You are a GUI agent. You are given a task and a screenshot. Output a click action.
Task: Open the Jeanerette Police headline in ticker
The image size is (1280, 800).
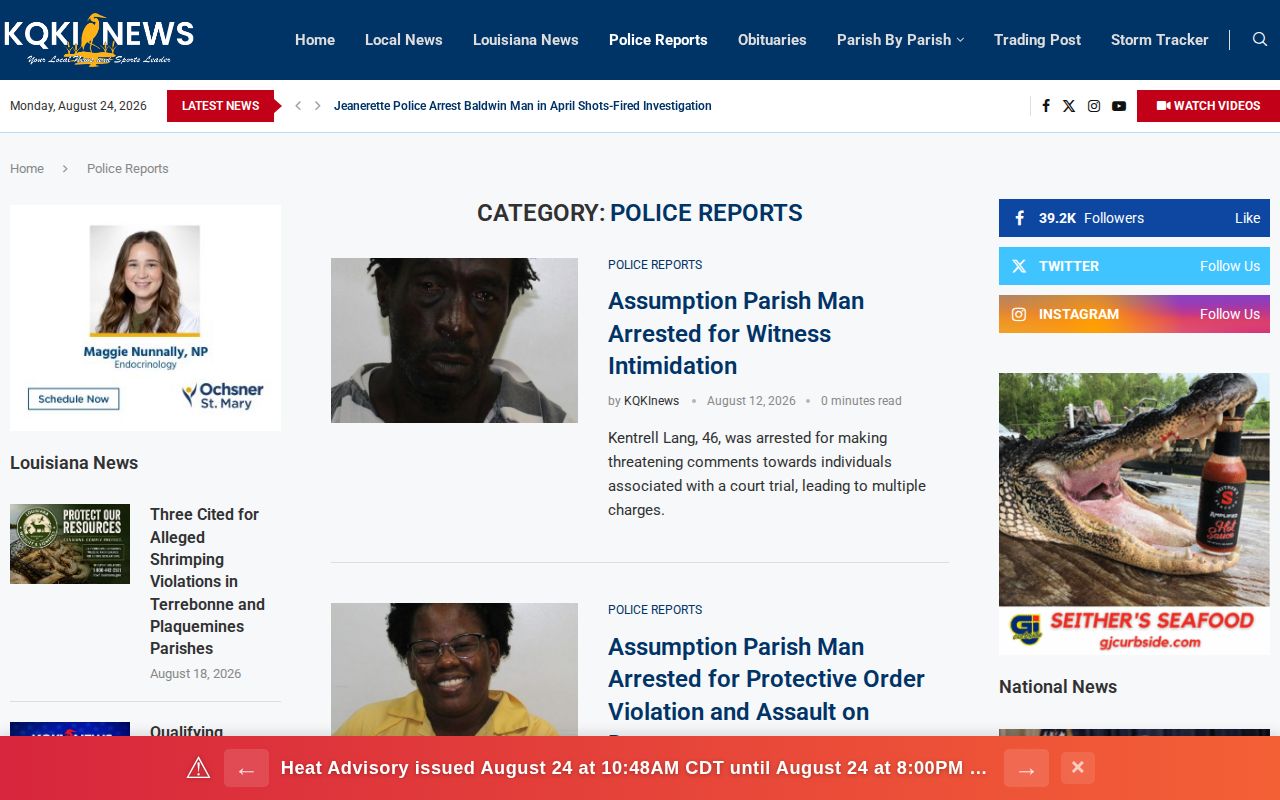[x=523, y=106]
